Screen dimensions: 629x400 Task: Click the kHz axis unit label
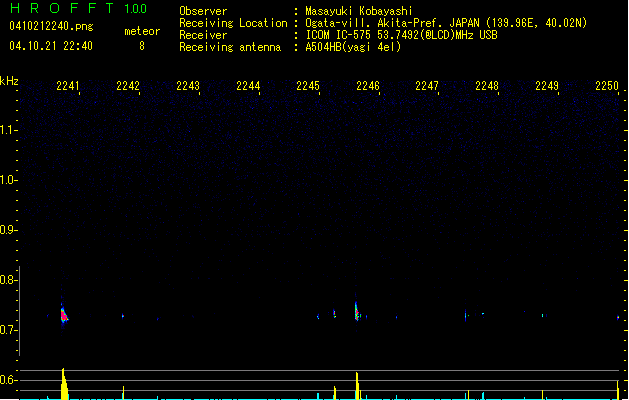pos(9,81)
